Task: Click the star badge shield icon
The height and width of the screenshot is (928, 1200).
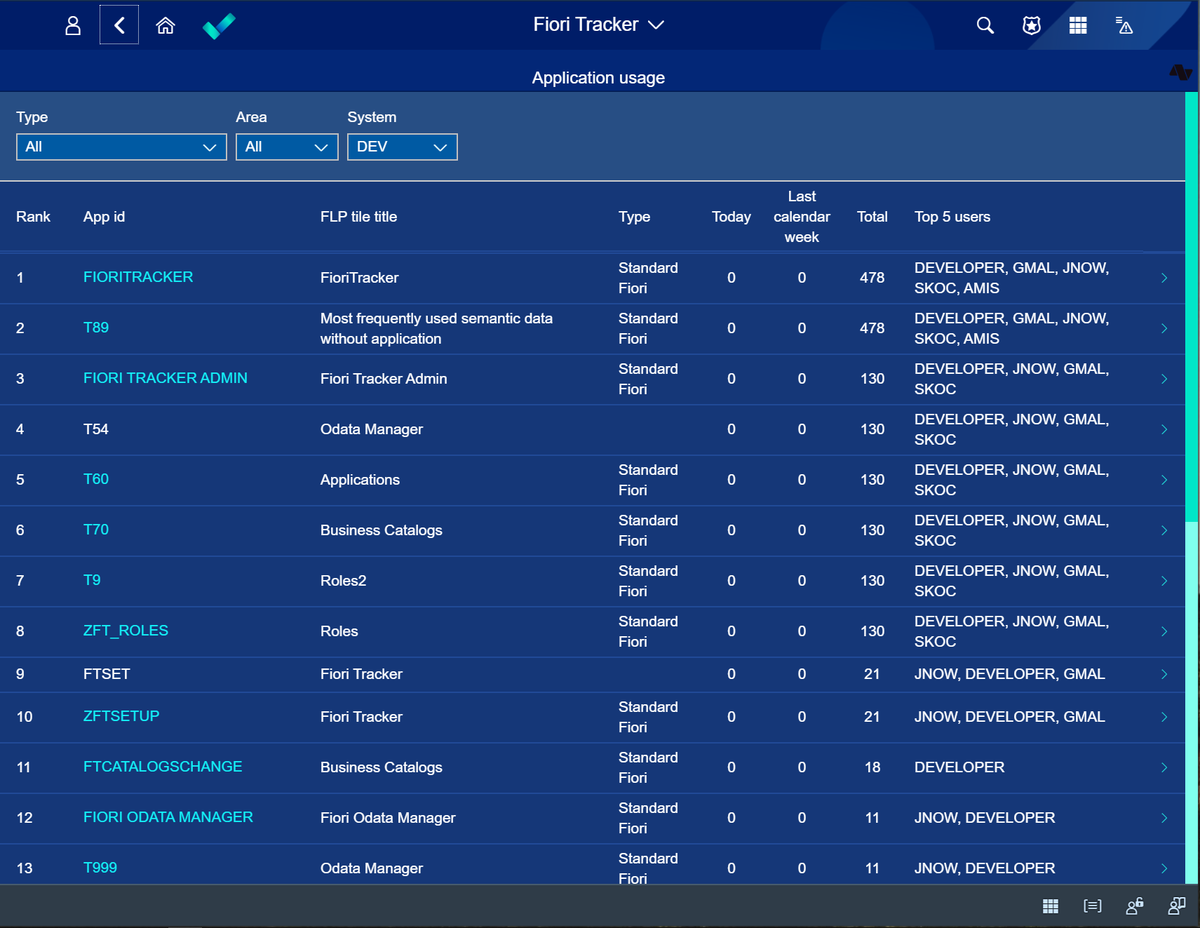Action: pos(1031,26)
